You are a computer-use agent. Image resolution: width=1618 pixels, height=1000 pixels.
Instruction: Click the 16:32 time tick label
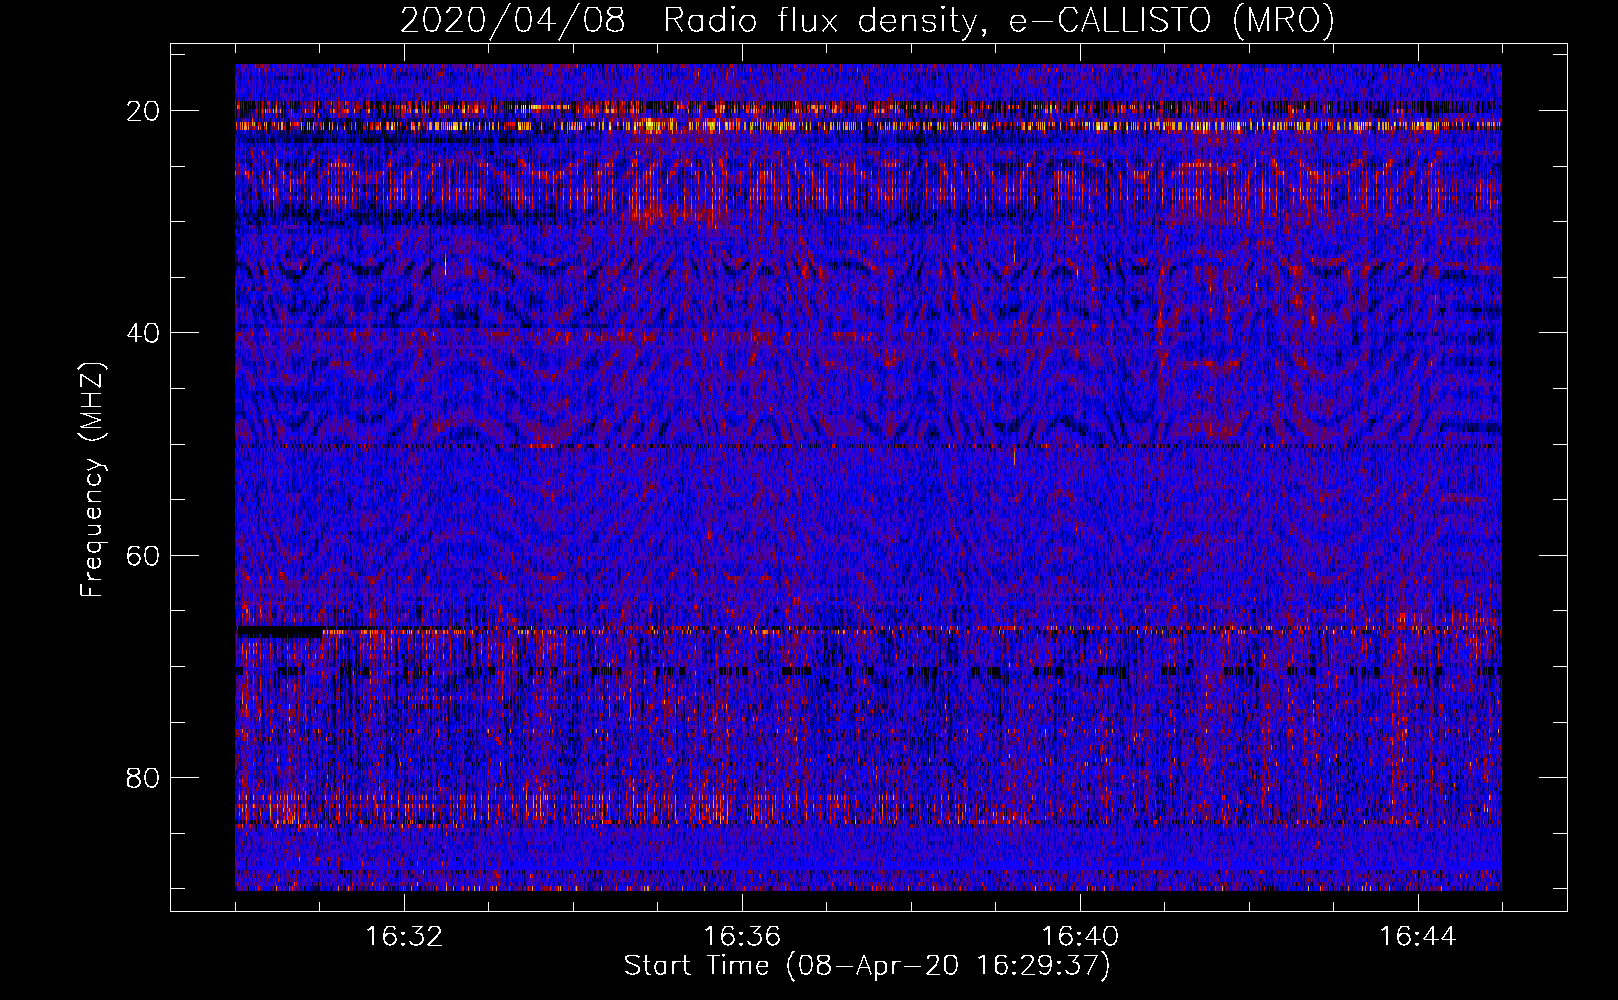coord(404,937)
